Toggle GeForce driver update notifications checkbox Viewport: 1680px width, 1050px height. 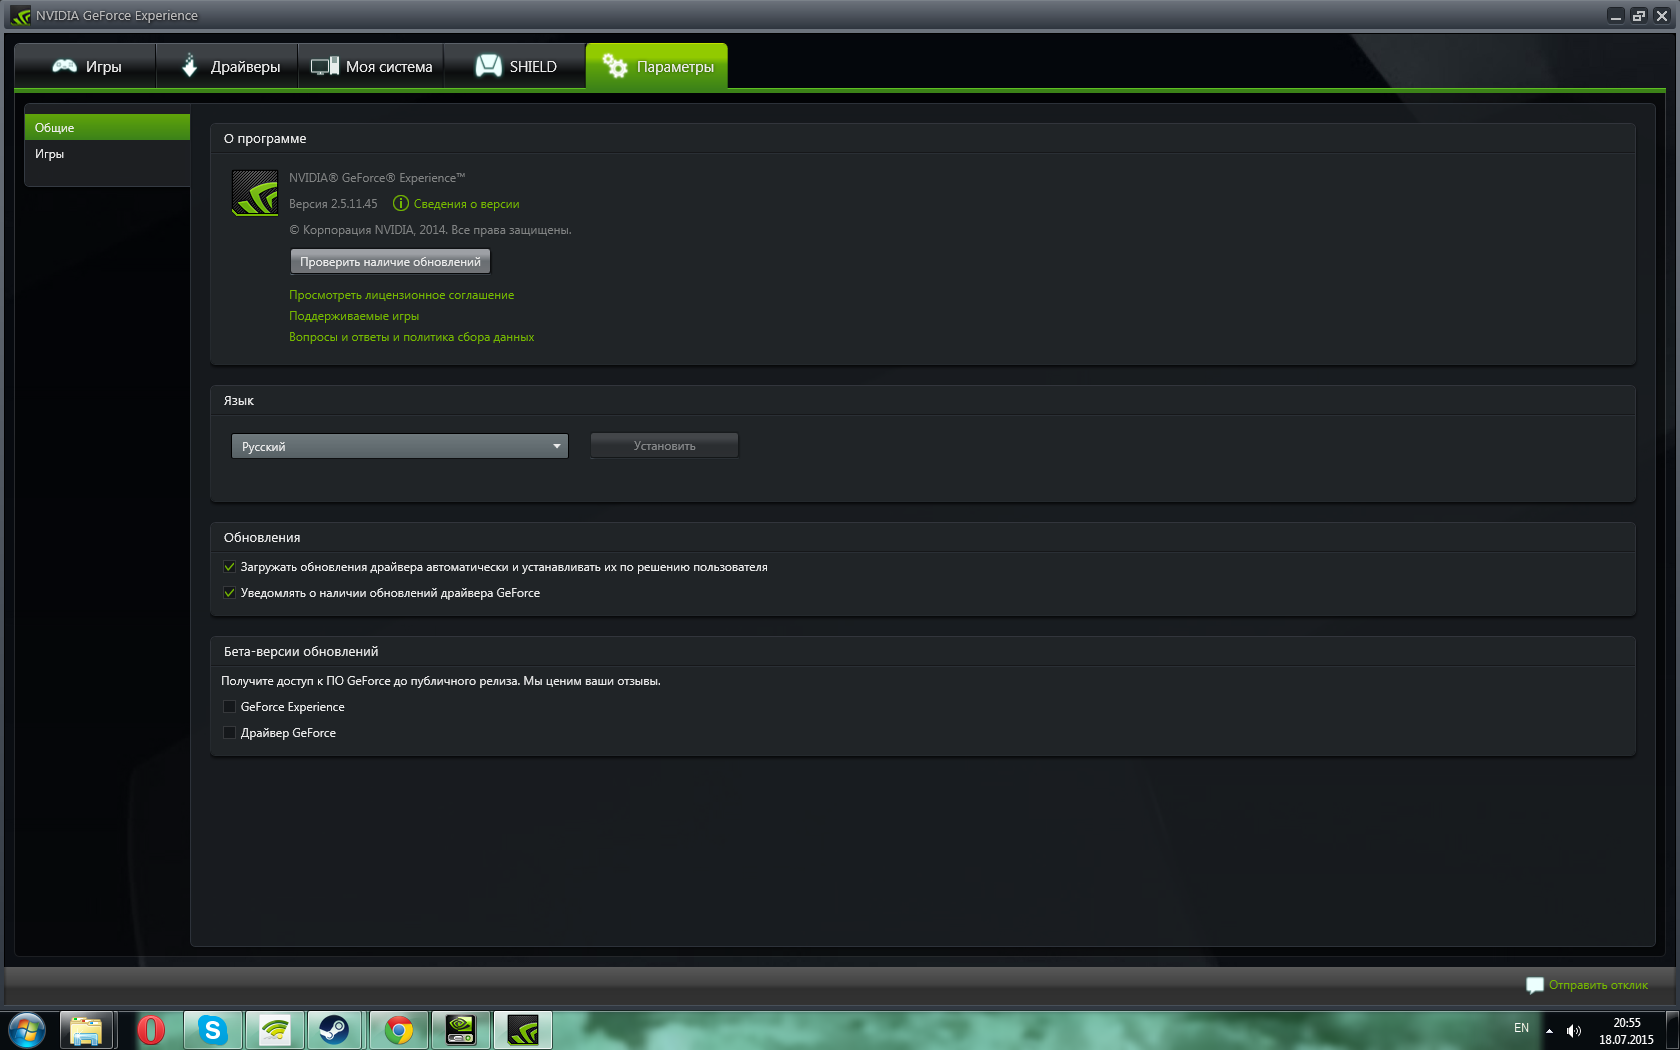pos(229,593)
